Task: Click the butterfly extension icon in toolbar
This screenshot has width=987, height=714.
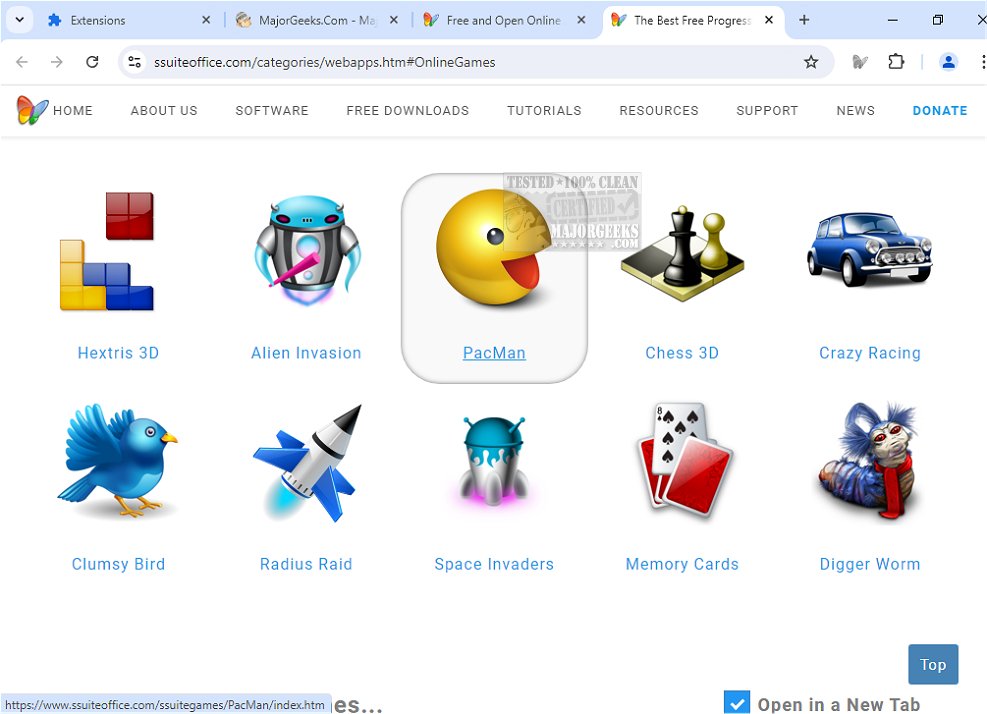Action: tap(860, 62)
